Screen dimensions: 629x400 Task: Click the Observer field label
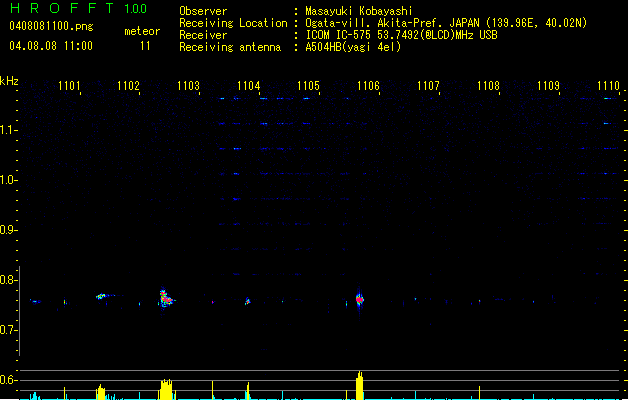pyautogui.click(x=203, y=11)
